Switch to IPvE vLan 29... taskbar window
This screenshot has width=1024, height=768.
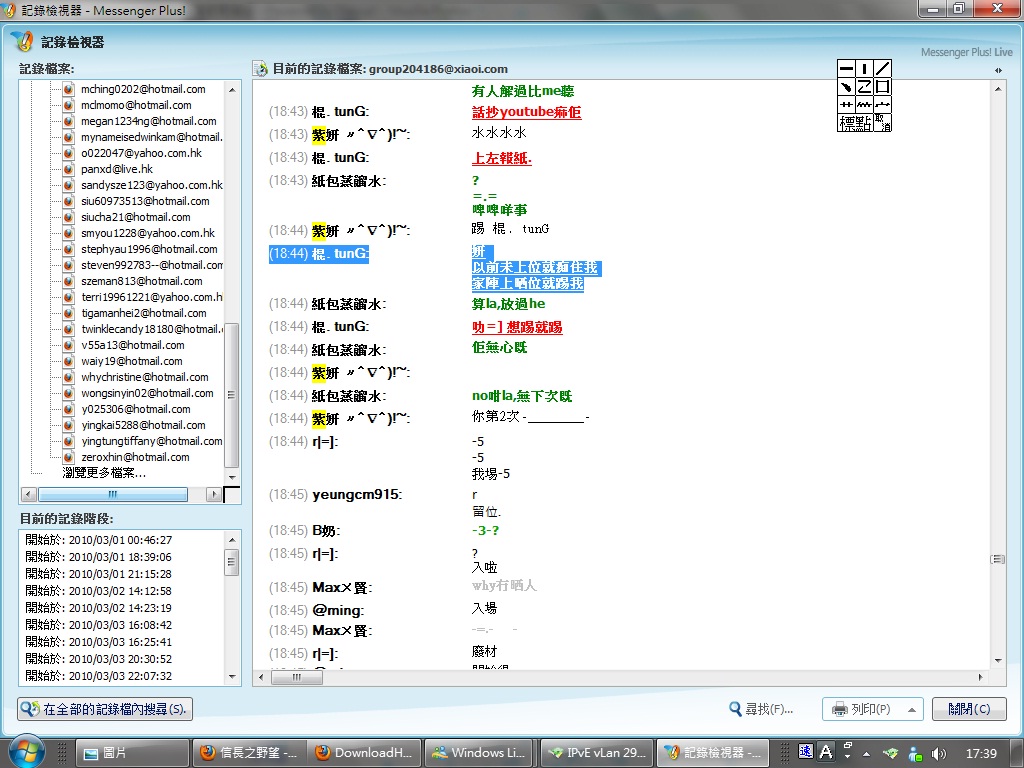pyautogui.click(x=596, y=753)
